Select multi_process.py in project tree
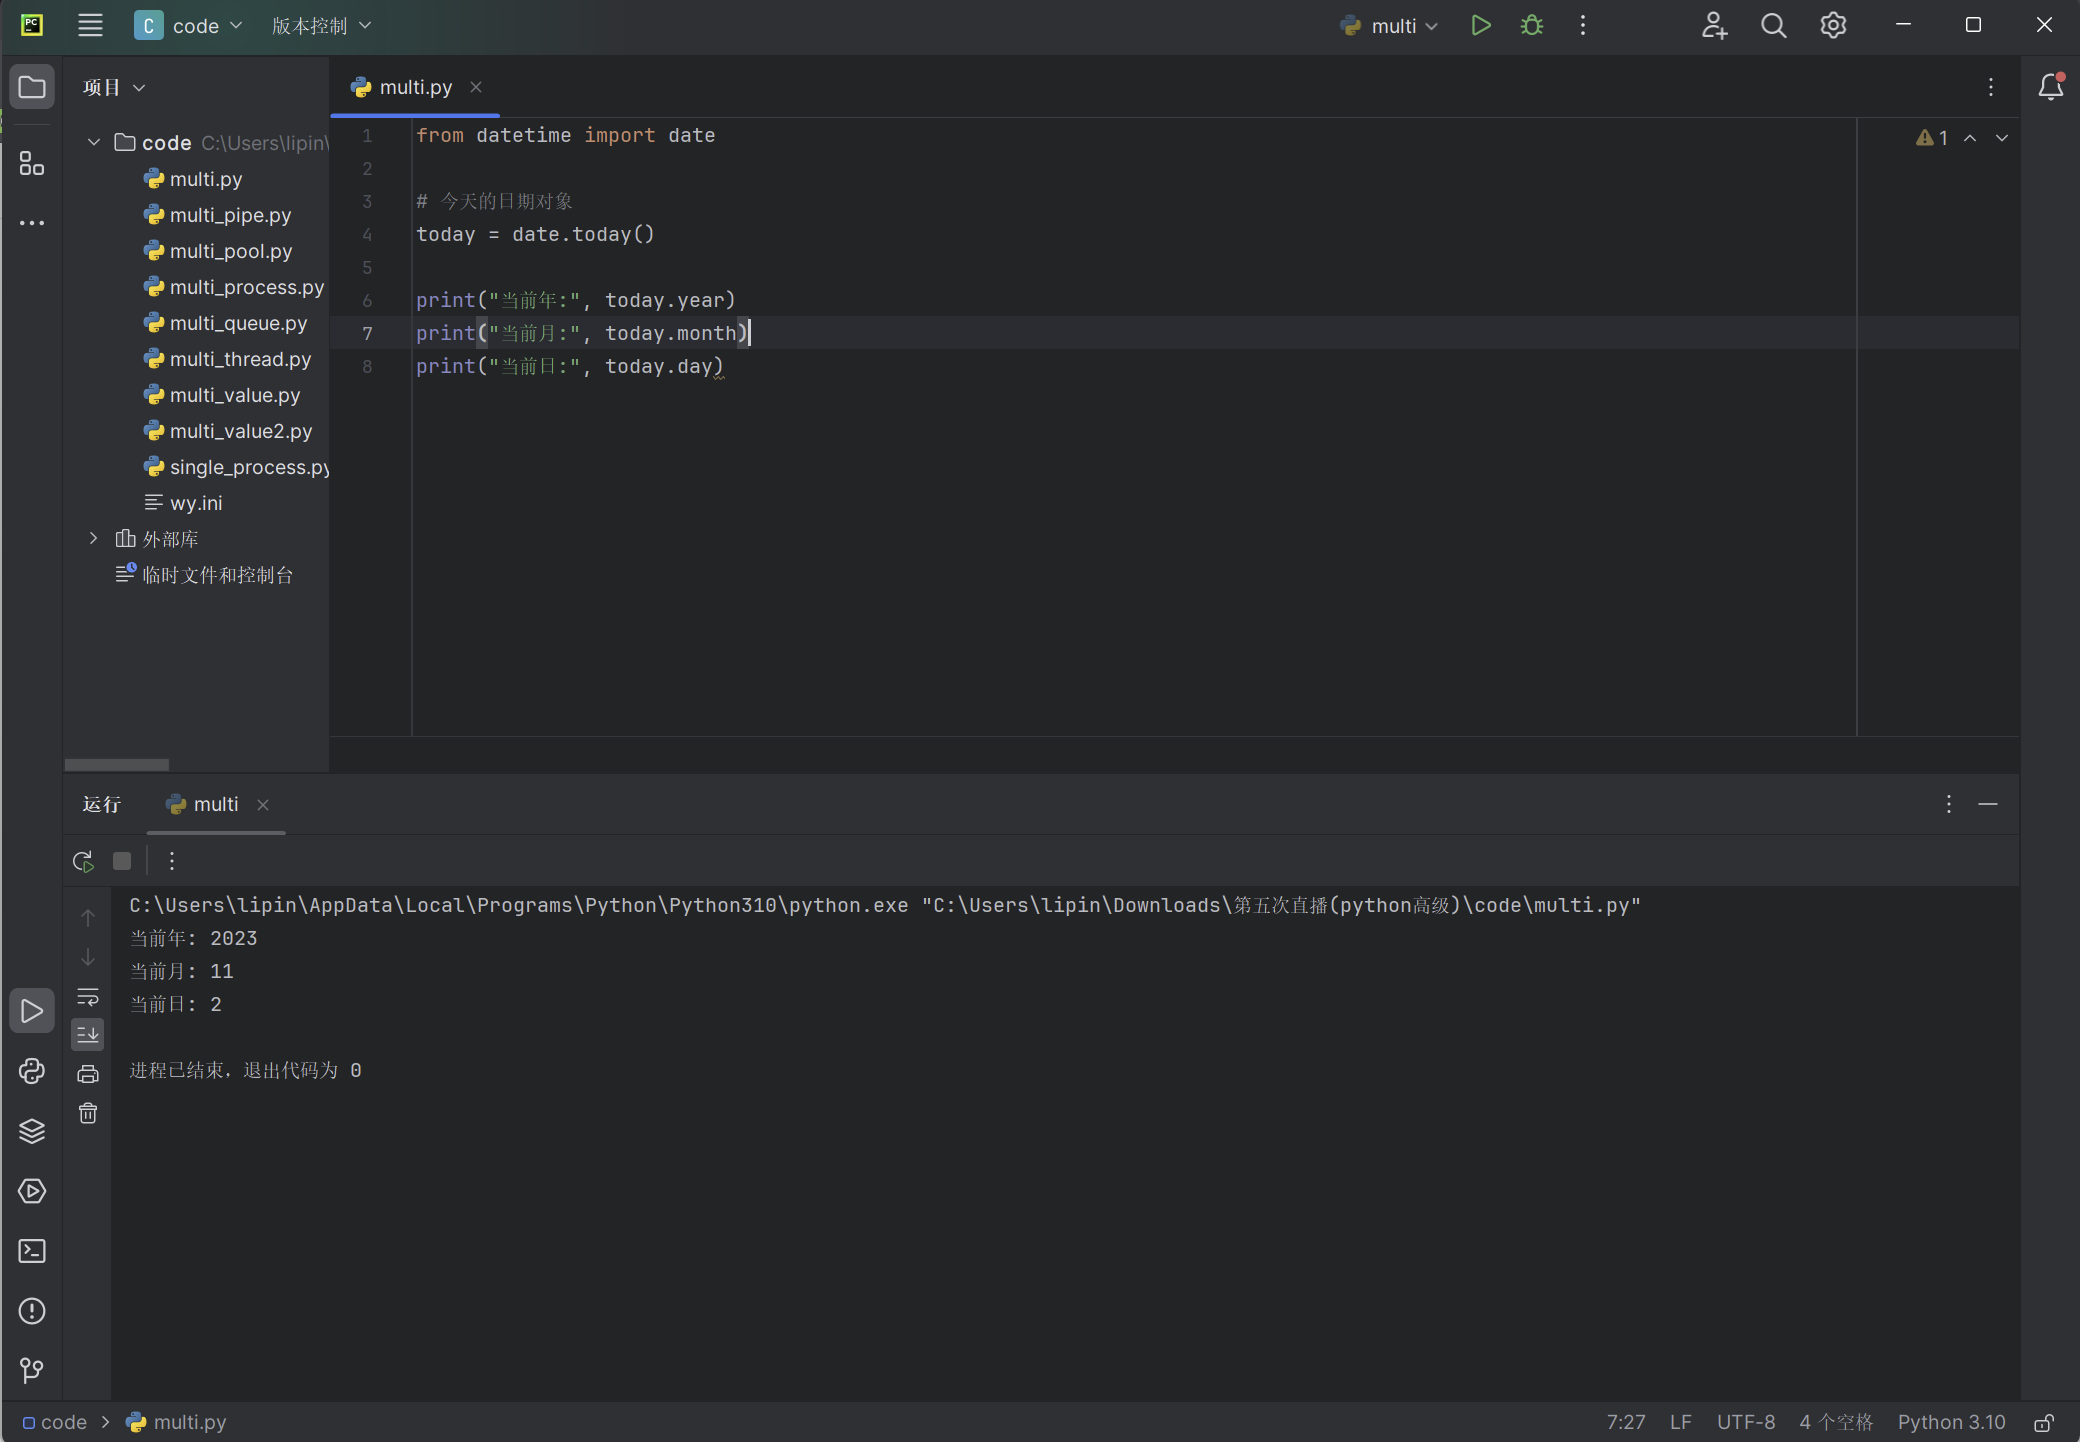The image size is (2080, 1442). 247,287
